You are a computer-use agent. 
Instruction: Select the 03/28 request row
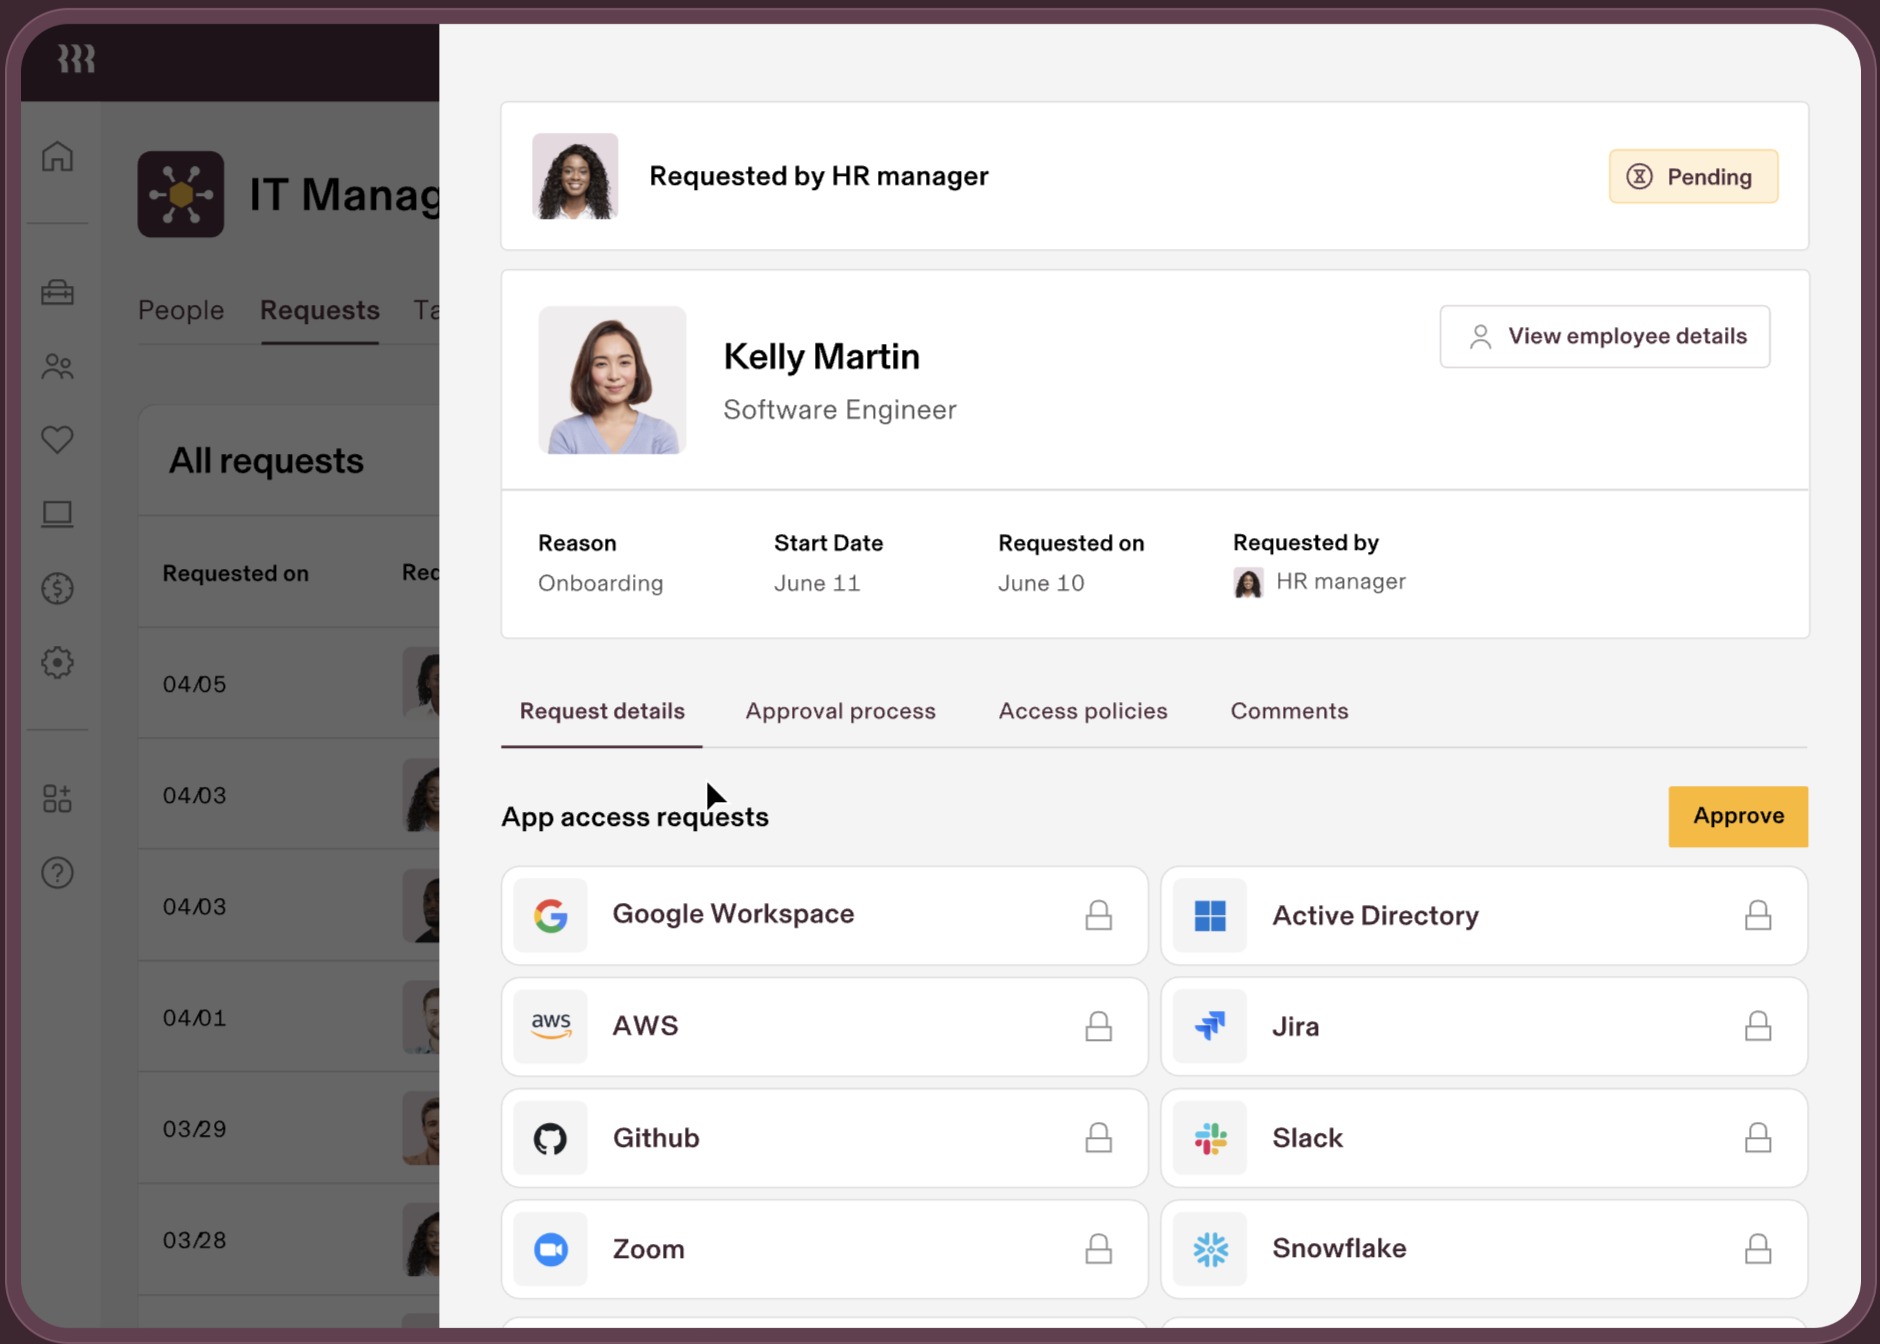tap(288, 1240)
